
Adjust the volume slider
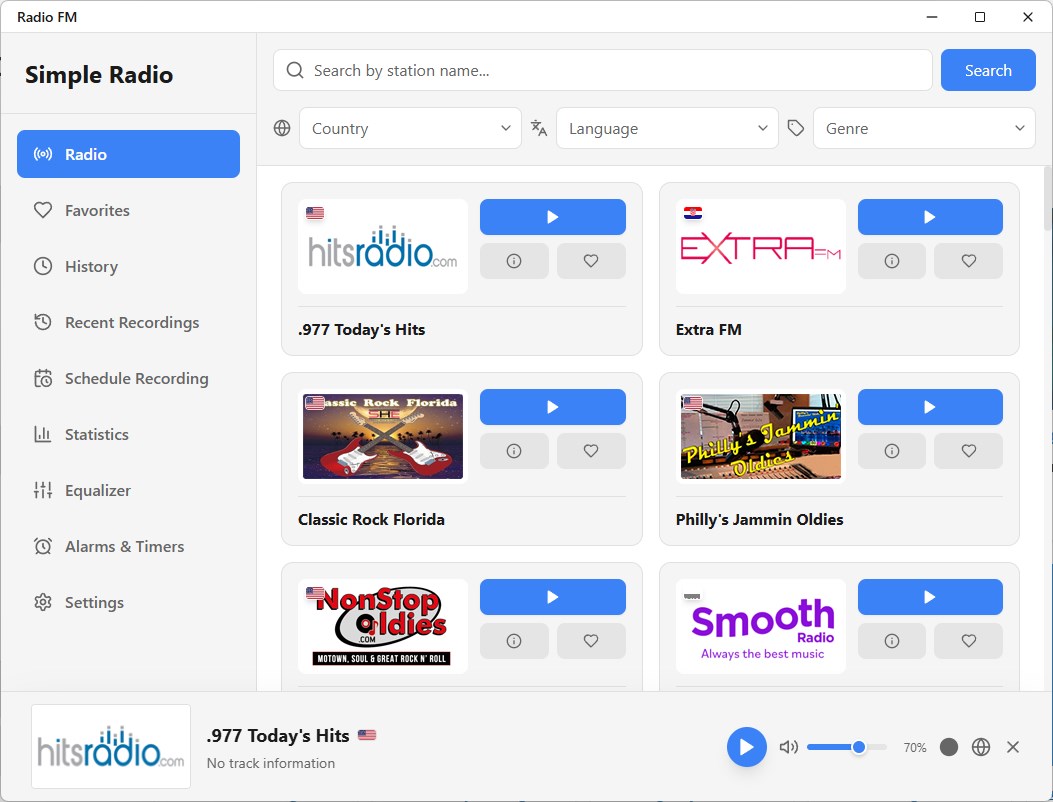point(847,747)
